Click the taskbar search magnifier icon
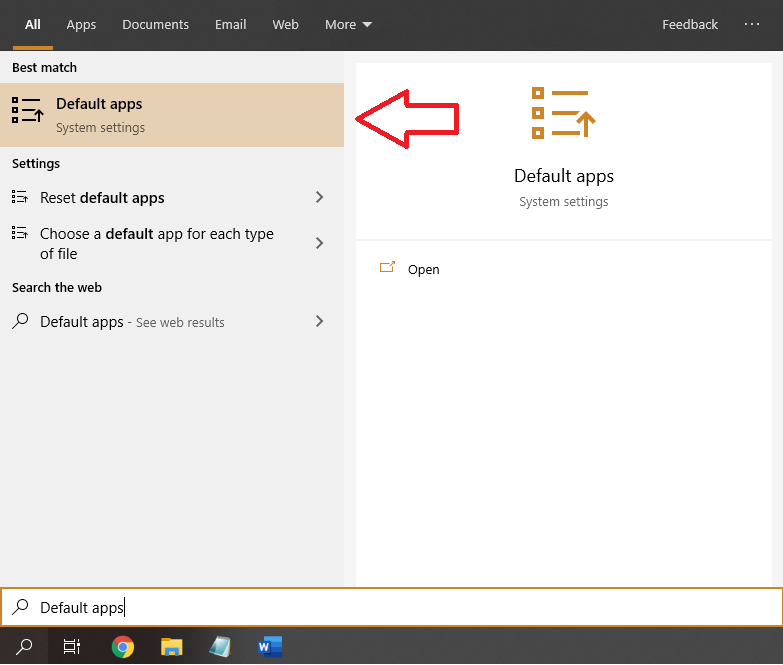The height and width of the screenshot is (665, 783). [x=24, y=647]
